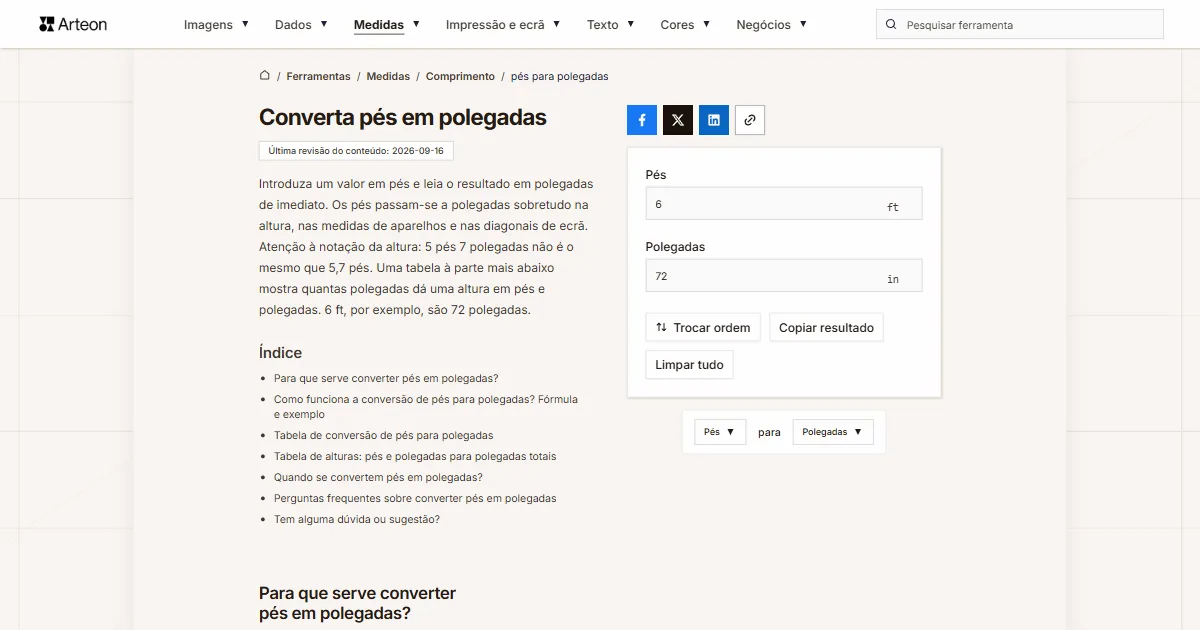The image size is (1200, 630).
Task: Open the Imagens menu
Action: [x=216, y=24]
